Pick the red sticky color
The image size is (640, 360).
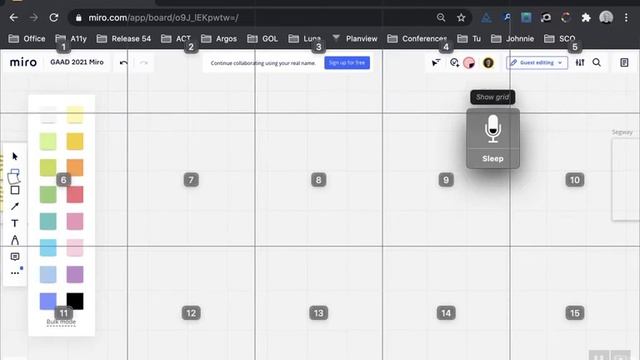(x=75, y=195)
